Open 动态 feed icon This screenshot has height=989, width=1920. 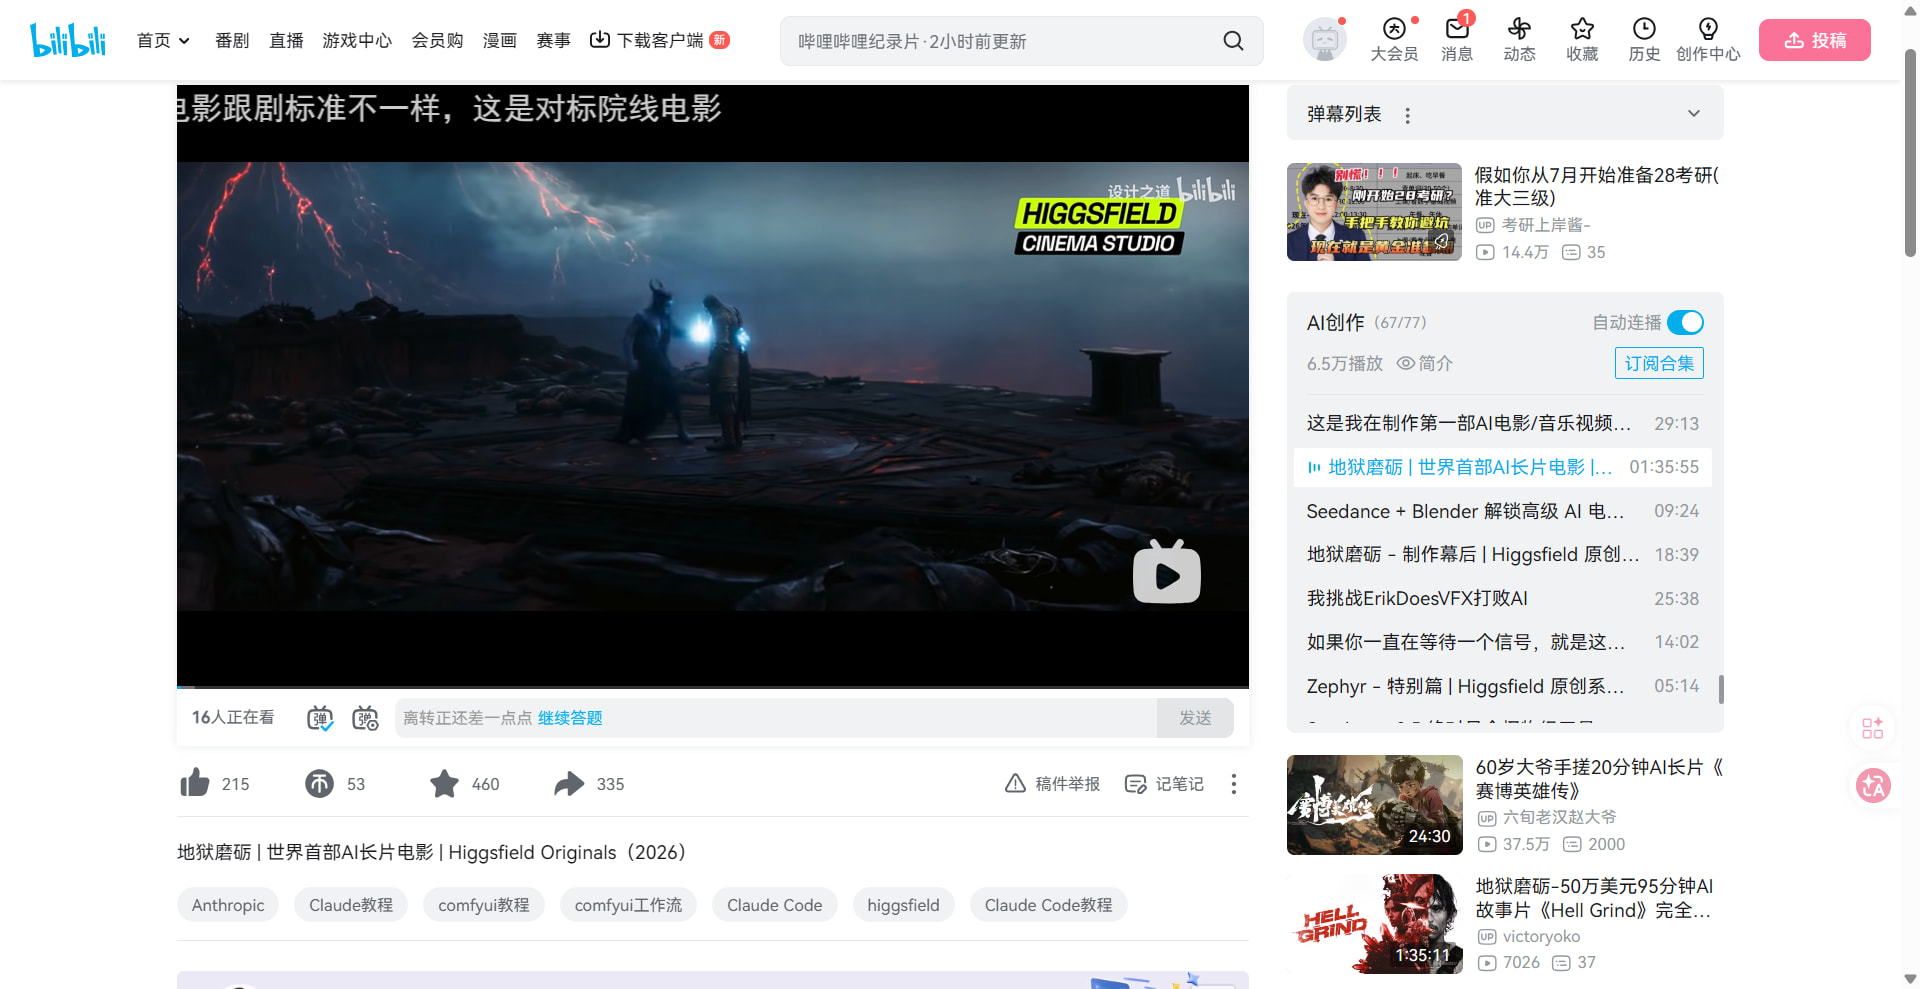[1519, 28]
